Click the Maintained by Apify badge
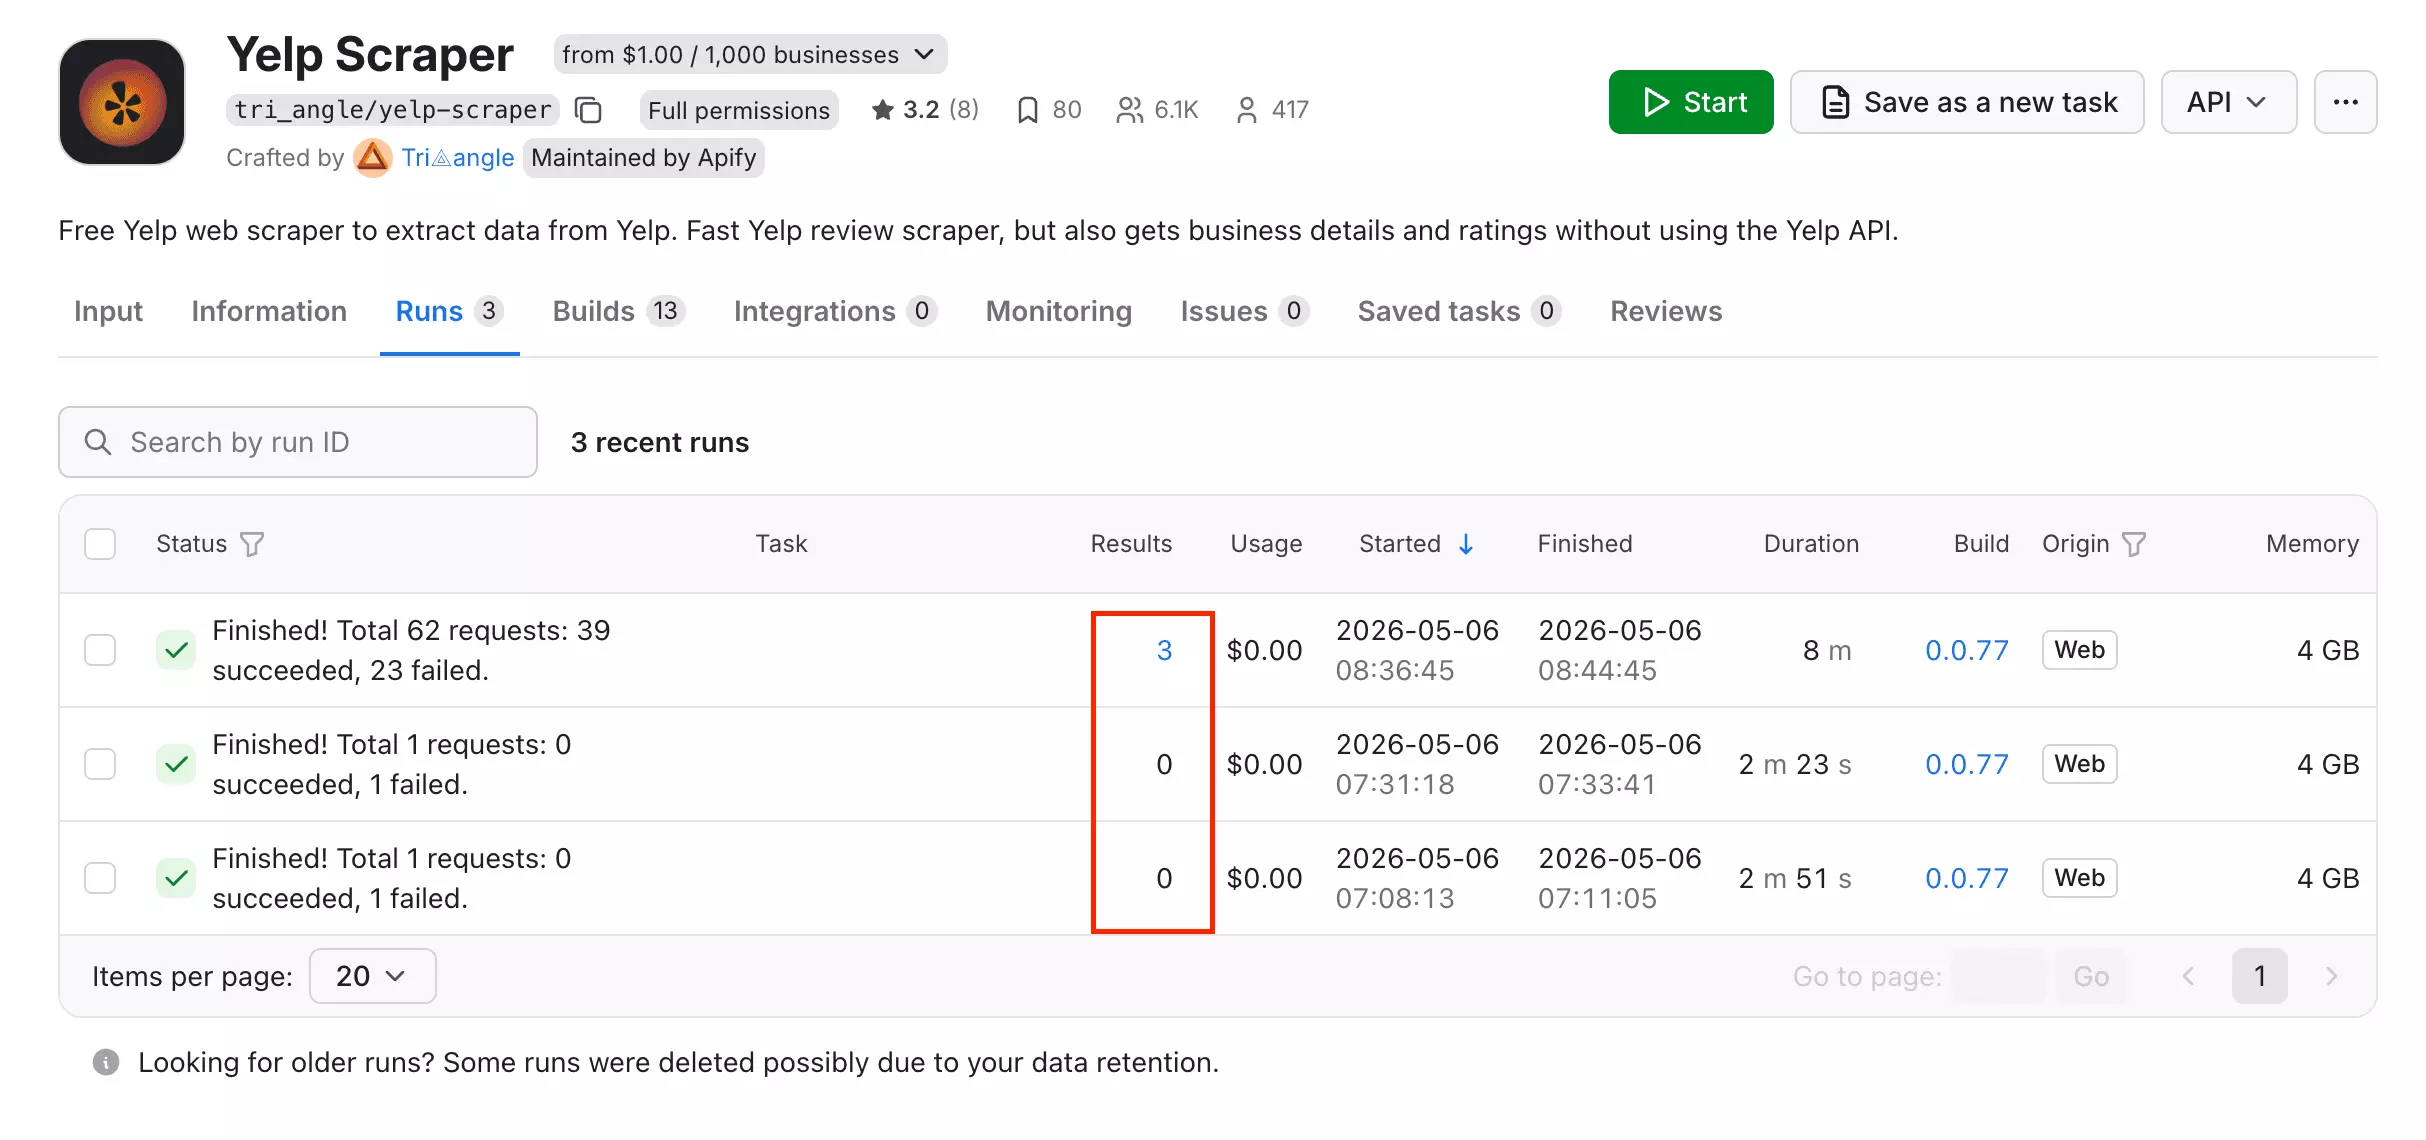Screen dimensions: 2426x1140 pyautogui.click(x=643, y=158)
